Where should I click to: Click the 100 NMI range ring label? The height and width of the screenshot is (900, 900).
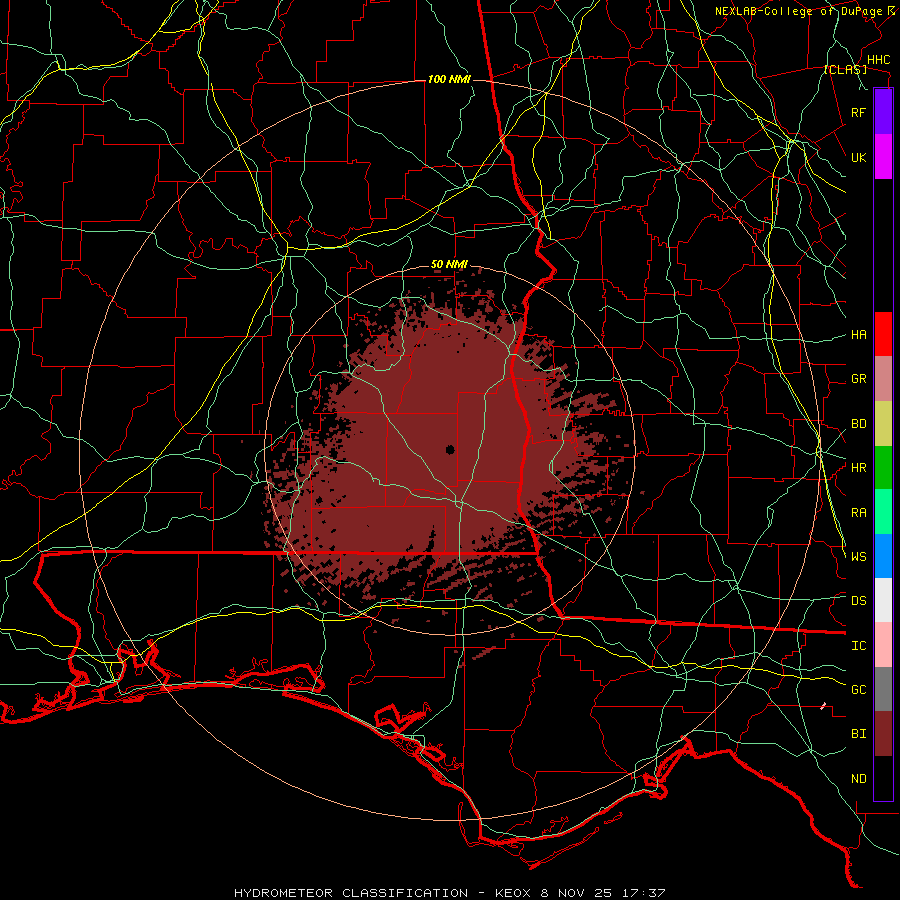[x=449, y=79]
